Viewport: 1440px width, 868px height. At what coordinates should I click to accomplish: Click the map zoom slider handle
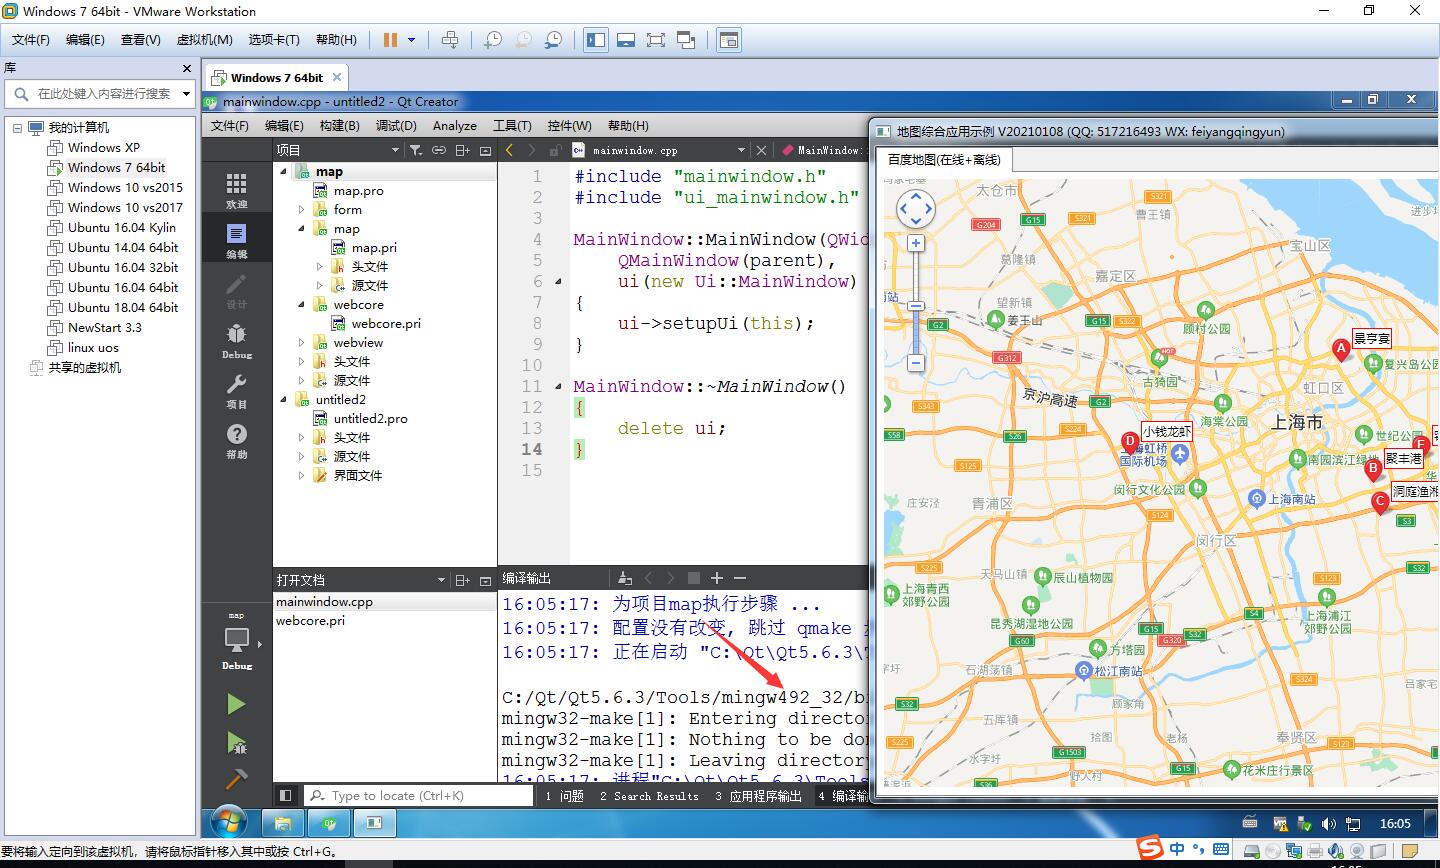pos(916,306)
